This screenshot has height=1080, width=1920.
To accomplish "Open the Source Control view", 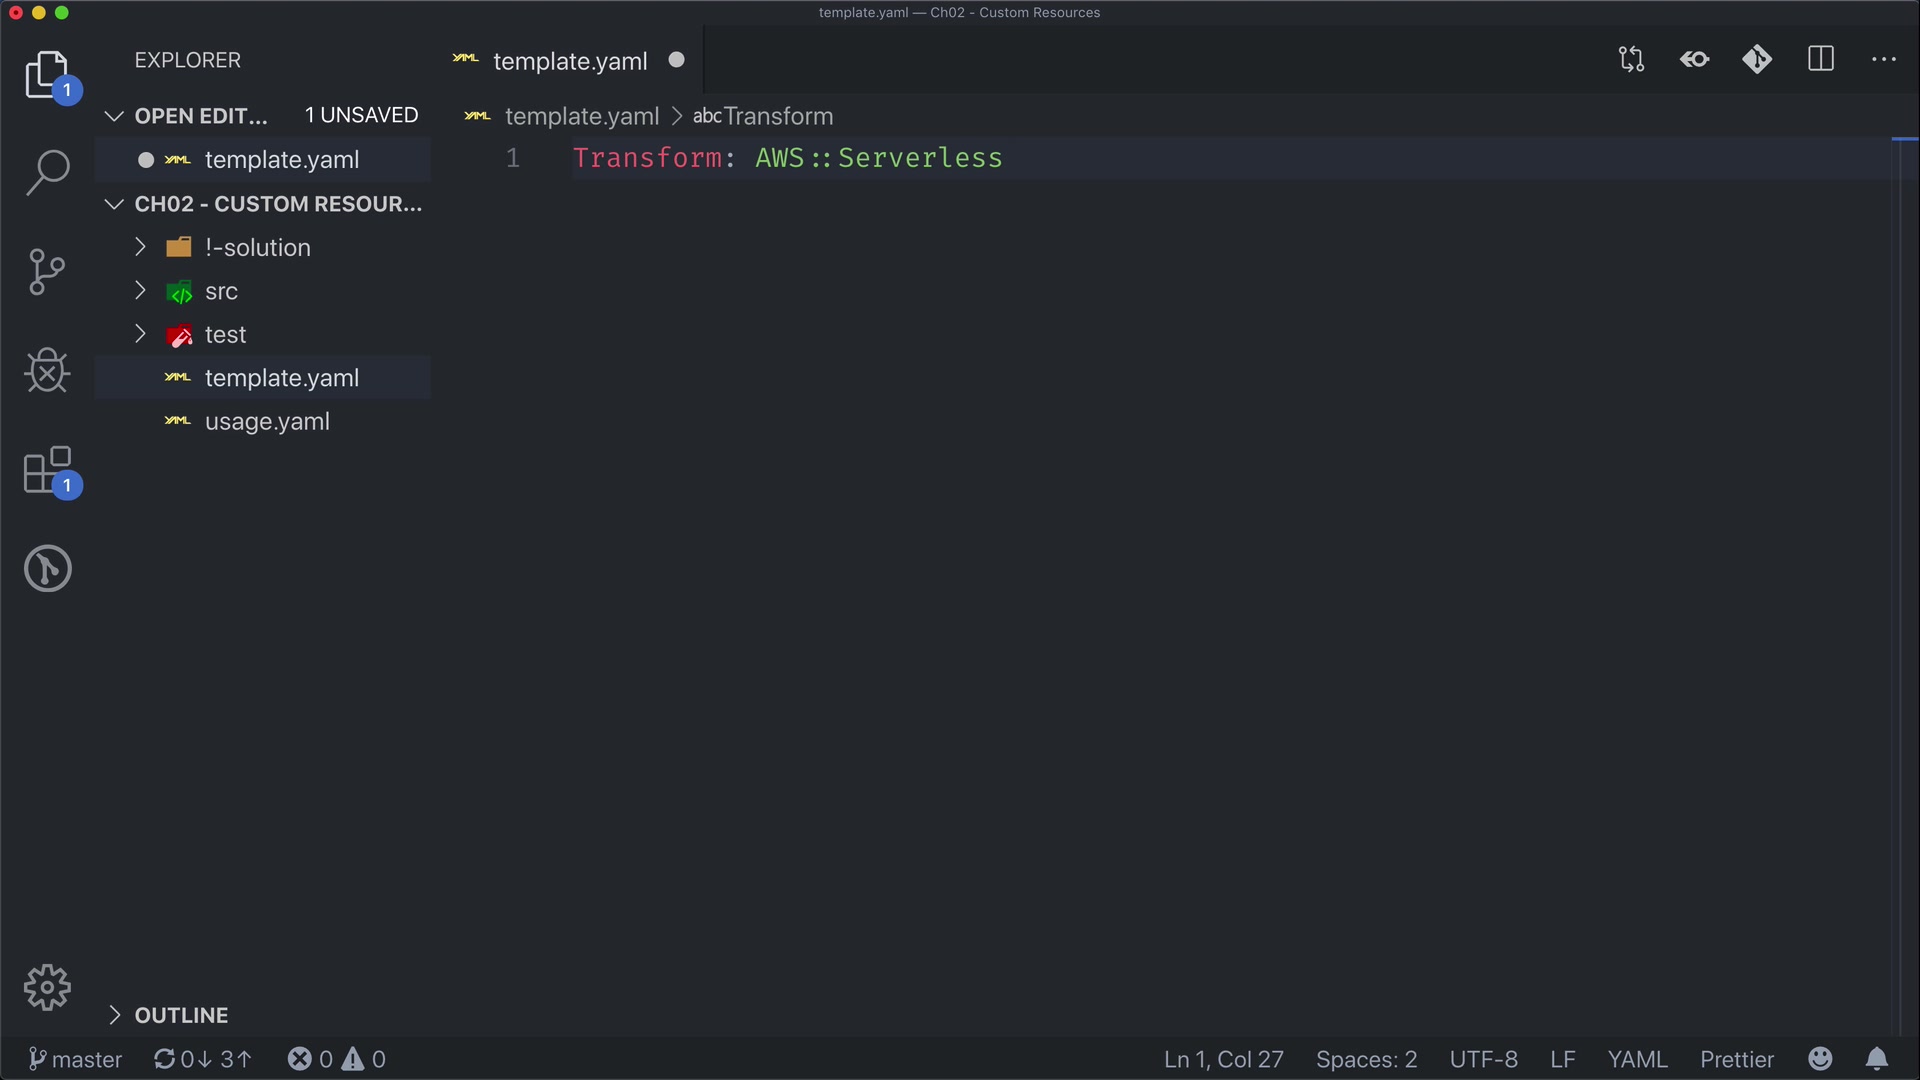I will [47, 272].
